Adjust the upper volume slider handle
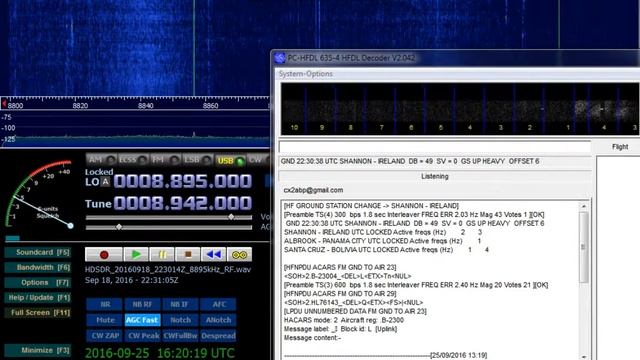 point(231,217)
